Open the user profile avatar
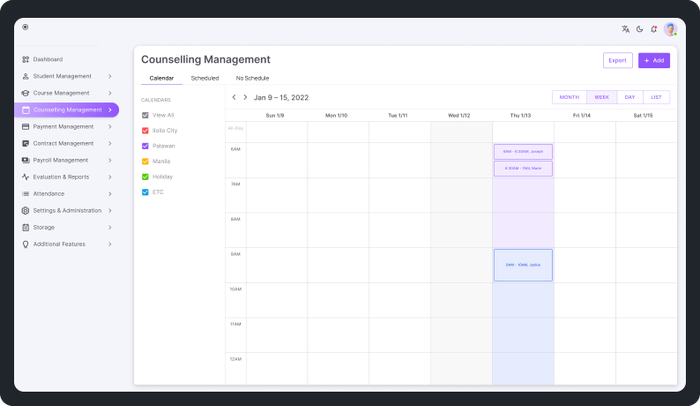 coord(670,29)
